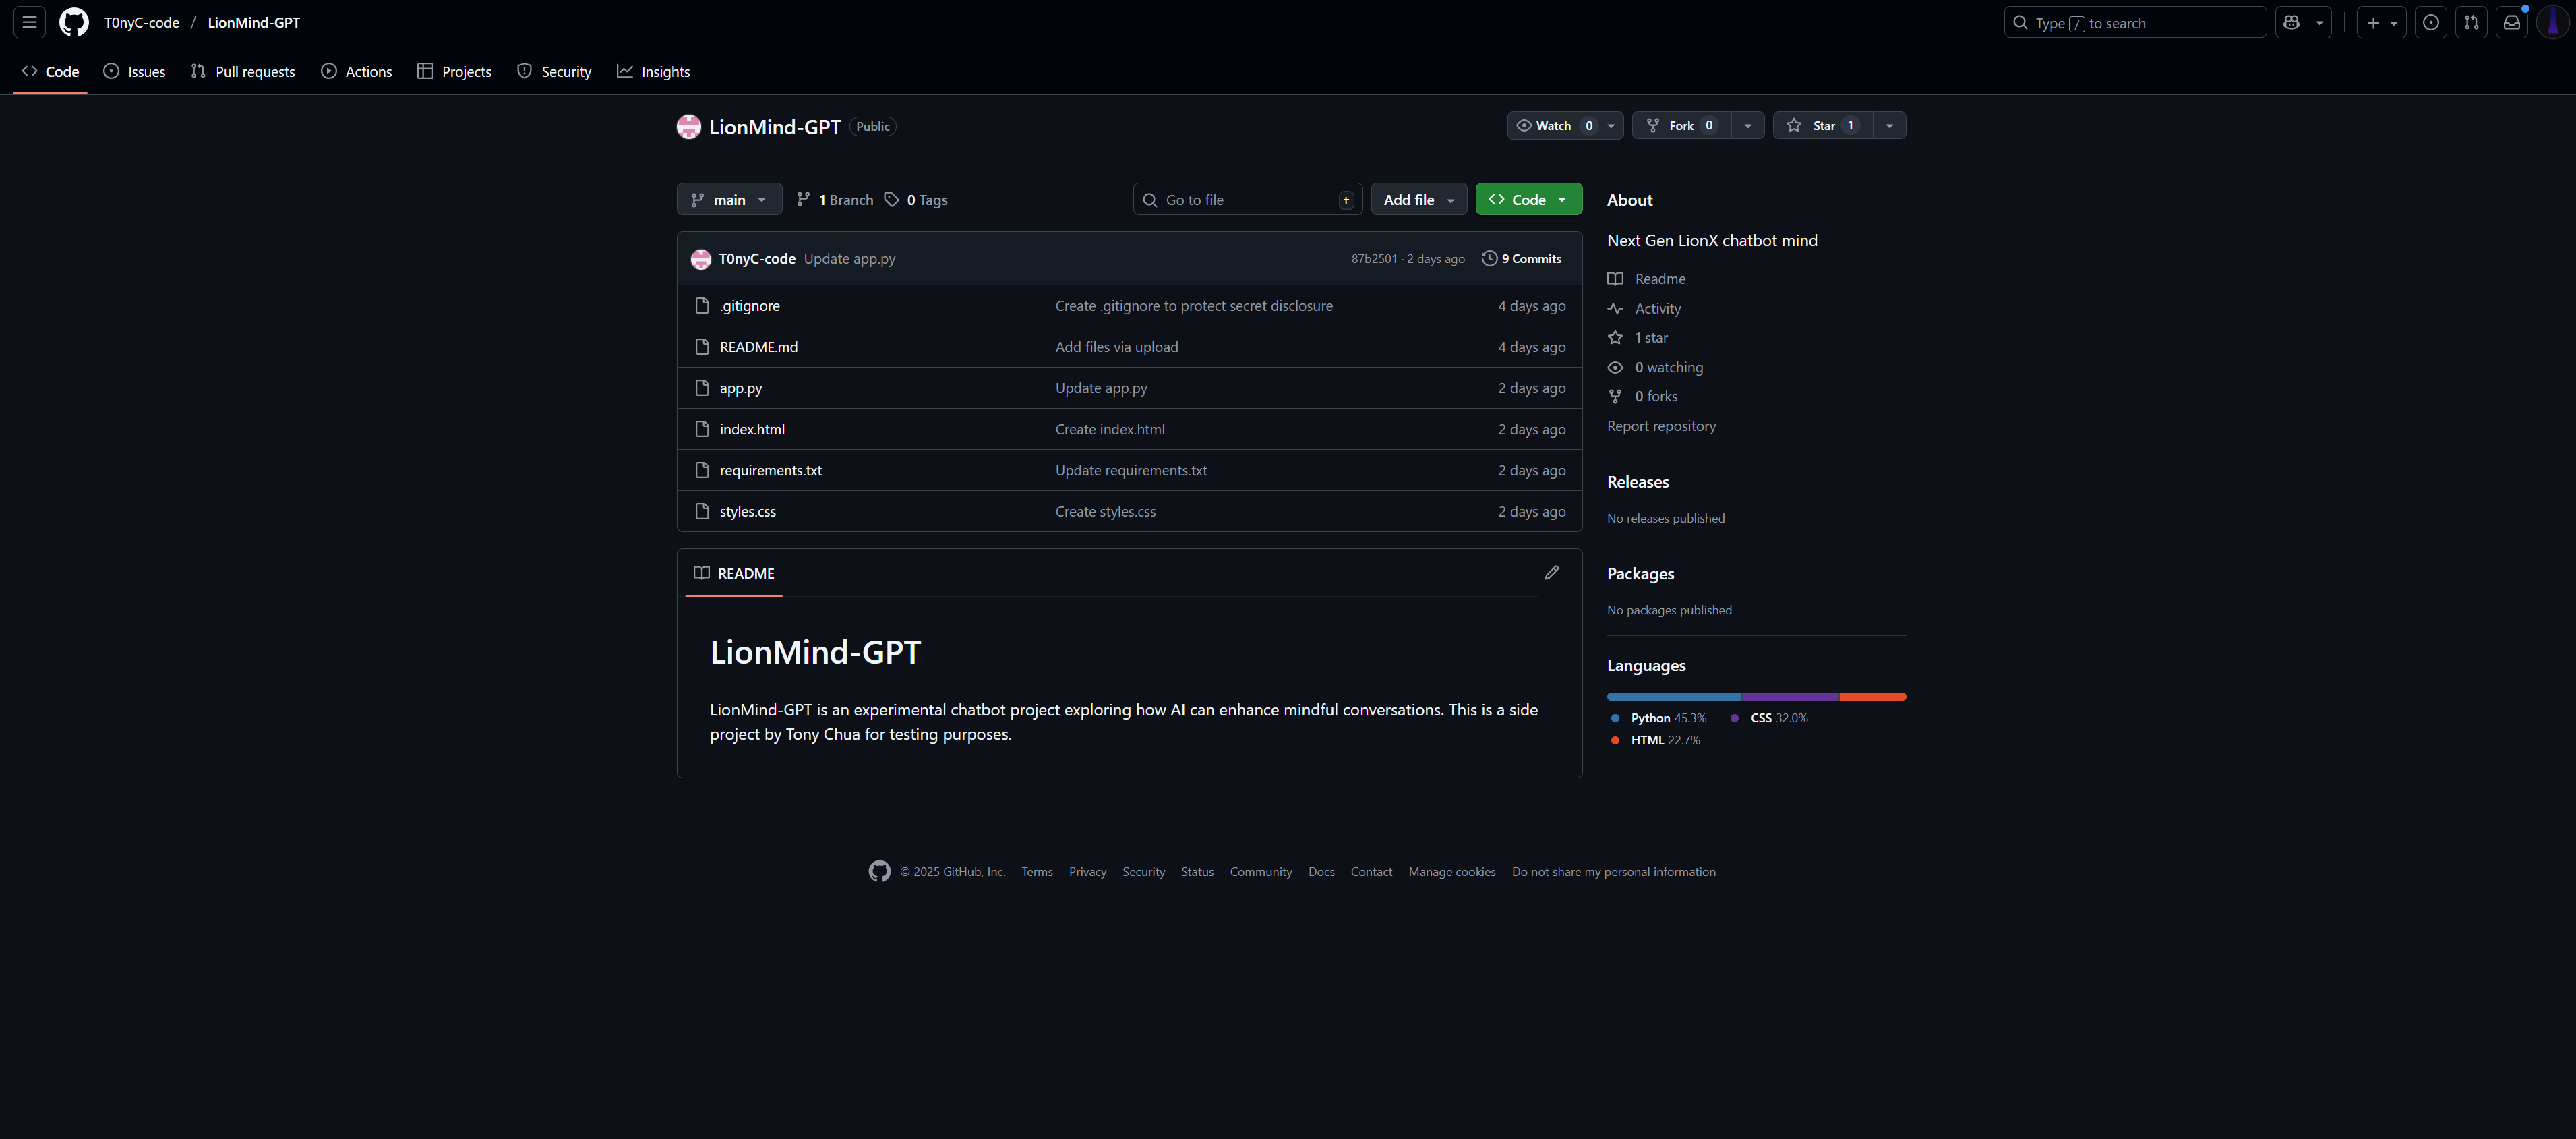
Task: Edit README with the pencil icon
Action: 1551,573
